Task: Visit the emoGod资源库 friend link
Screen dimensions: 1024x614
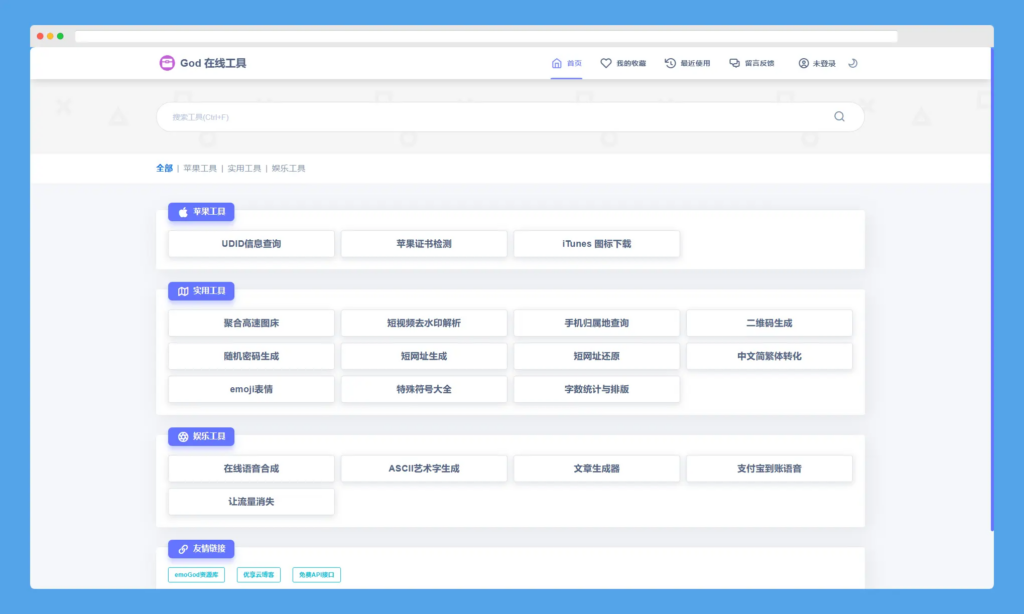Action: [197, 575]
